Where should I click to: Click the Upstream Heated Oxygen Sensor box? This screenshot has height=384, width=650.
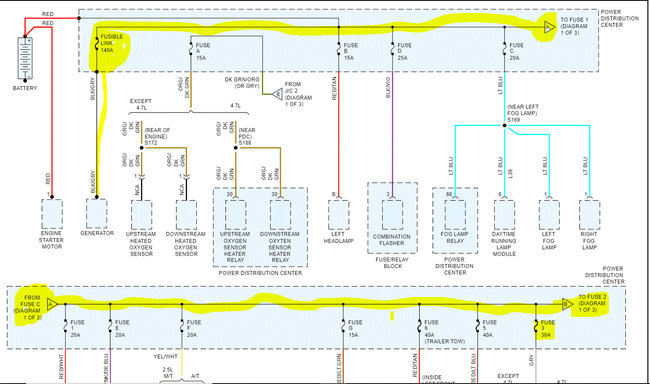tap(142, 215)
